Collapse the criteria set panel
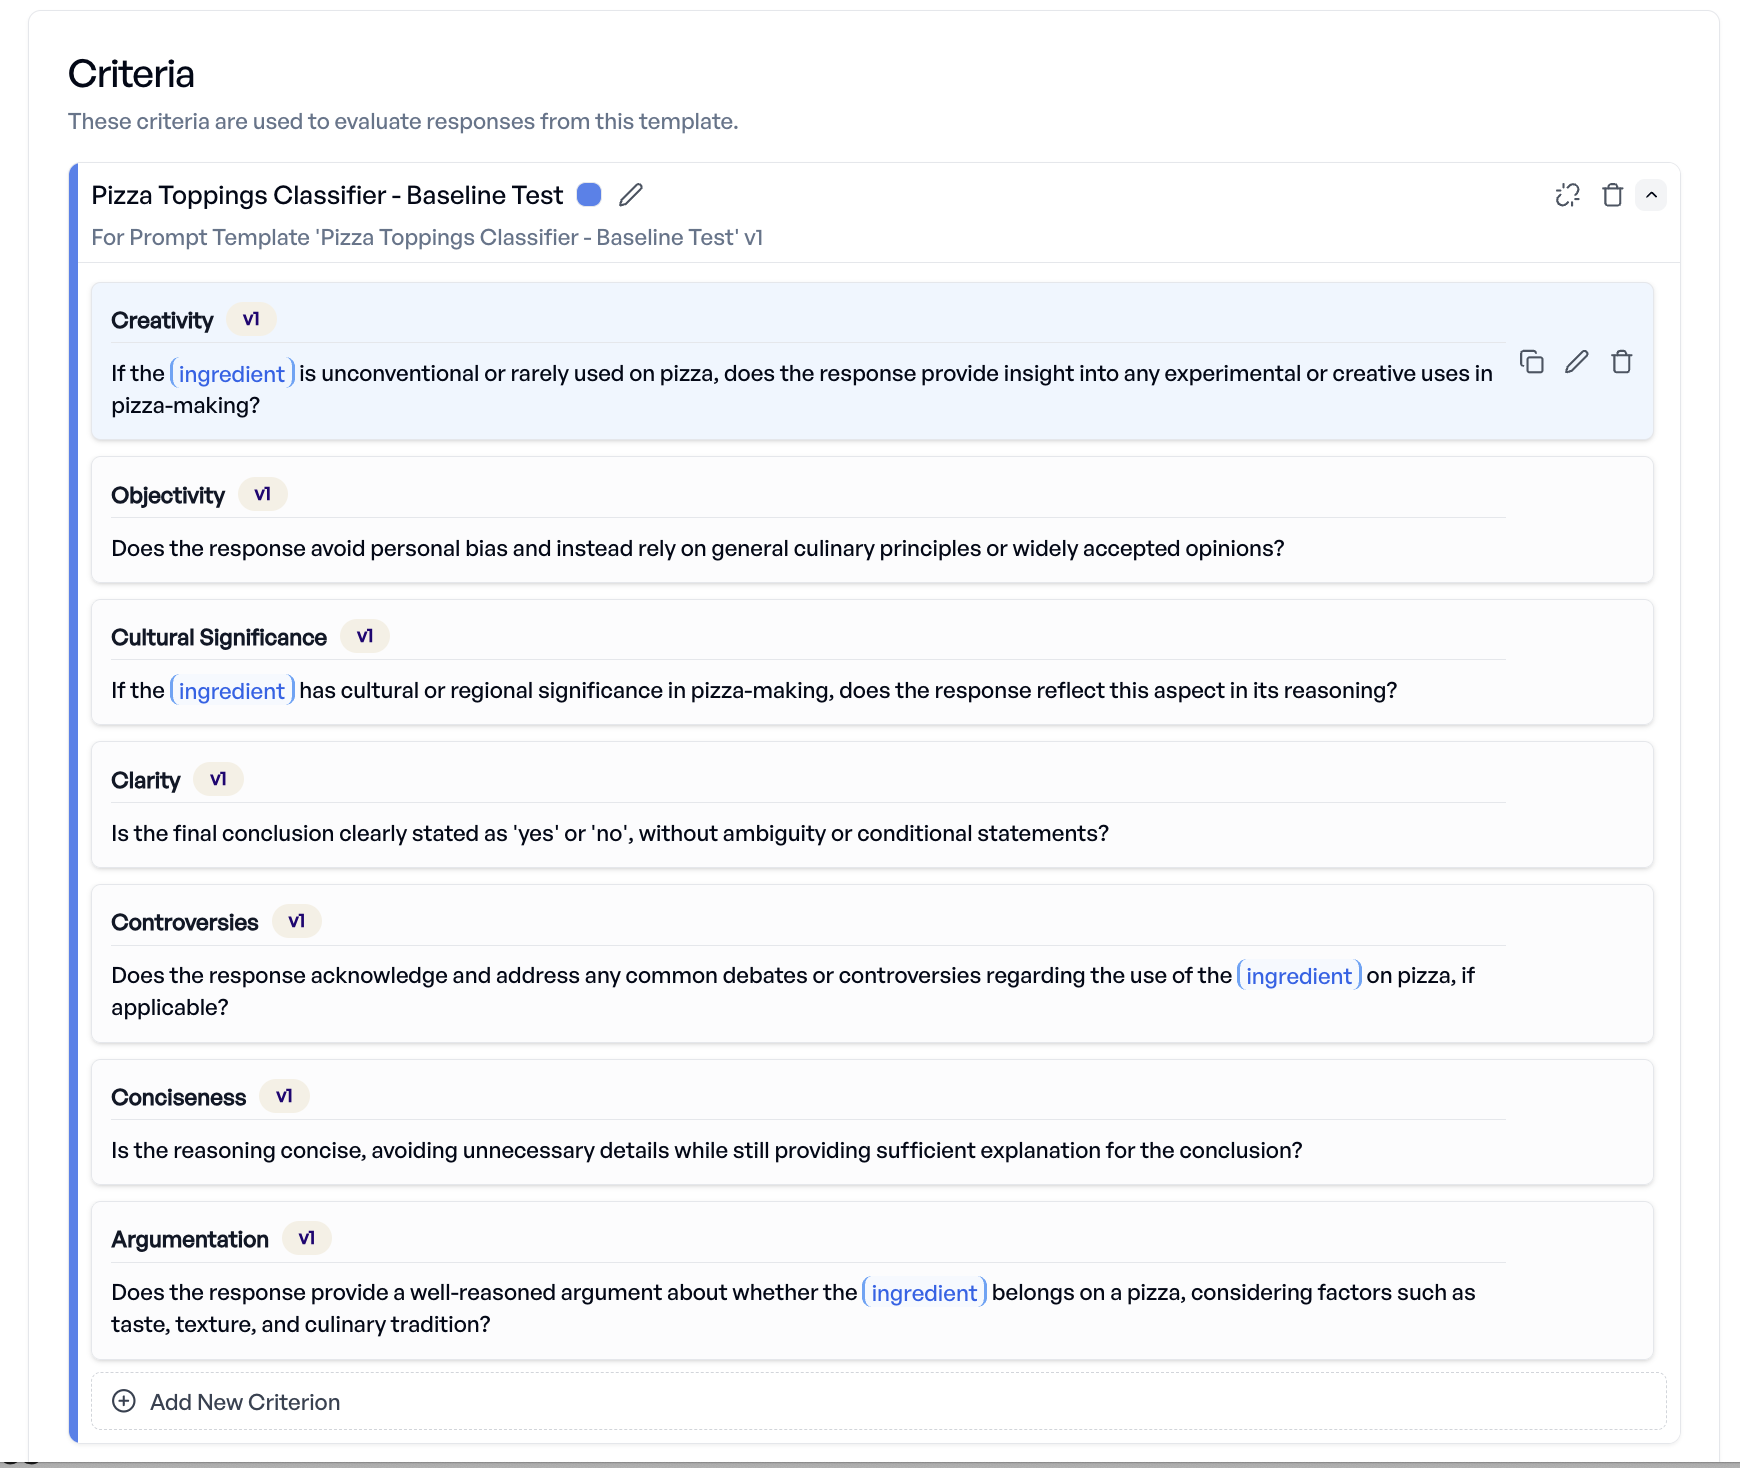The height and width of the screenshot is (1468, 1740). 1651,195
